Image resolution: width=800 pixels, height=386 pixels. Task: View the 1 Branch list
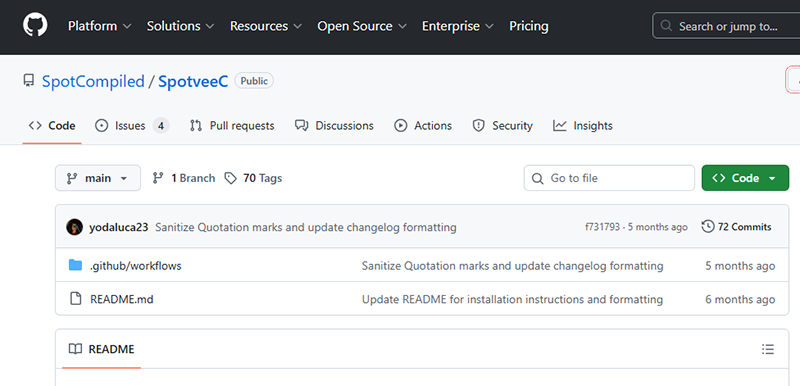pos(184,178)
